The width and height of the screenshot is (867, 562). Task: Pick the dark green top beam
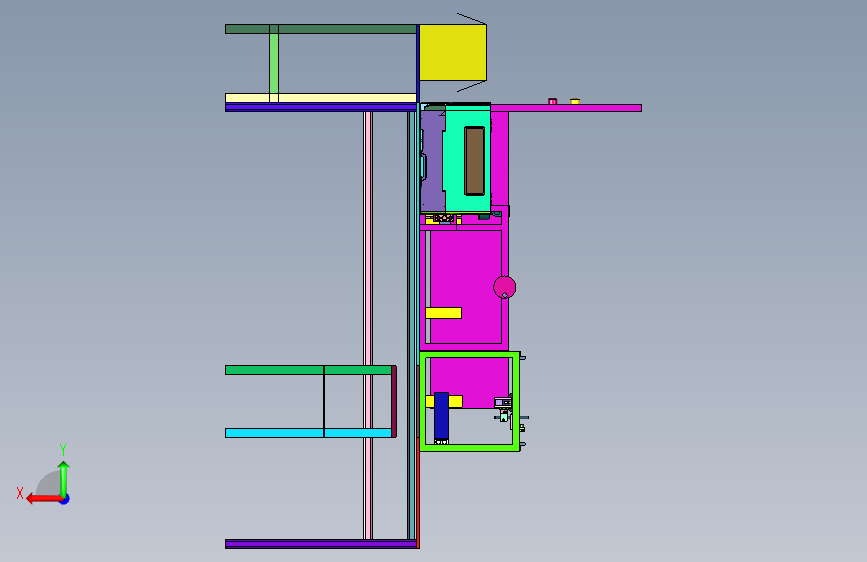coord(321,29)
